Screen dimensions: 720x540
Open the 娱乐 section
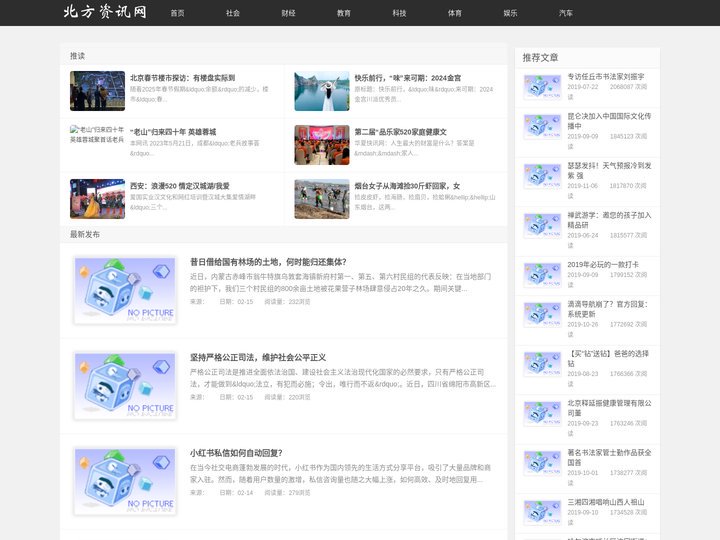(511, 13)
